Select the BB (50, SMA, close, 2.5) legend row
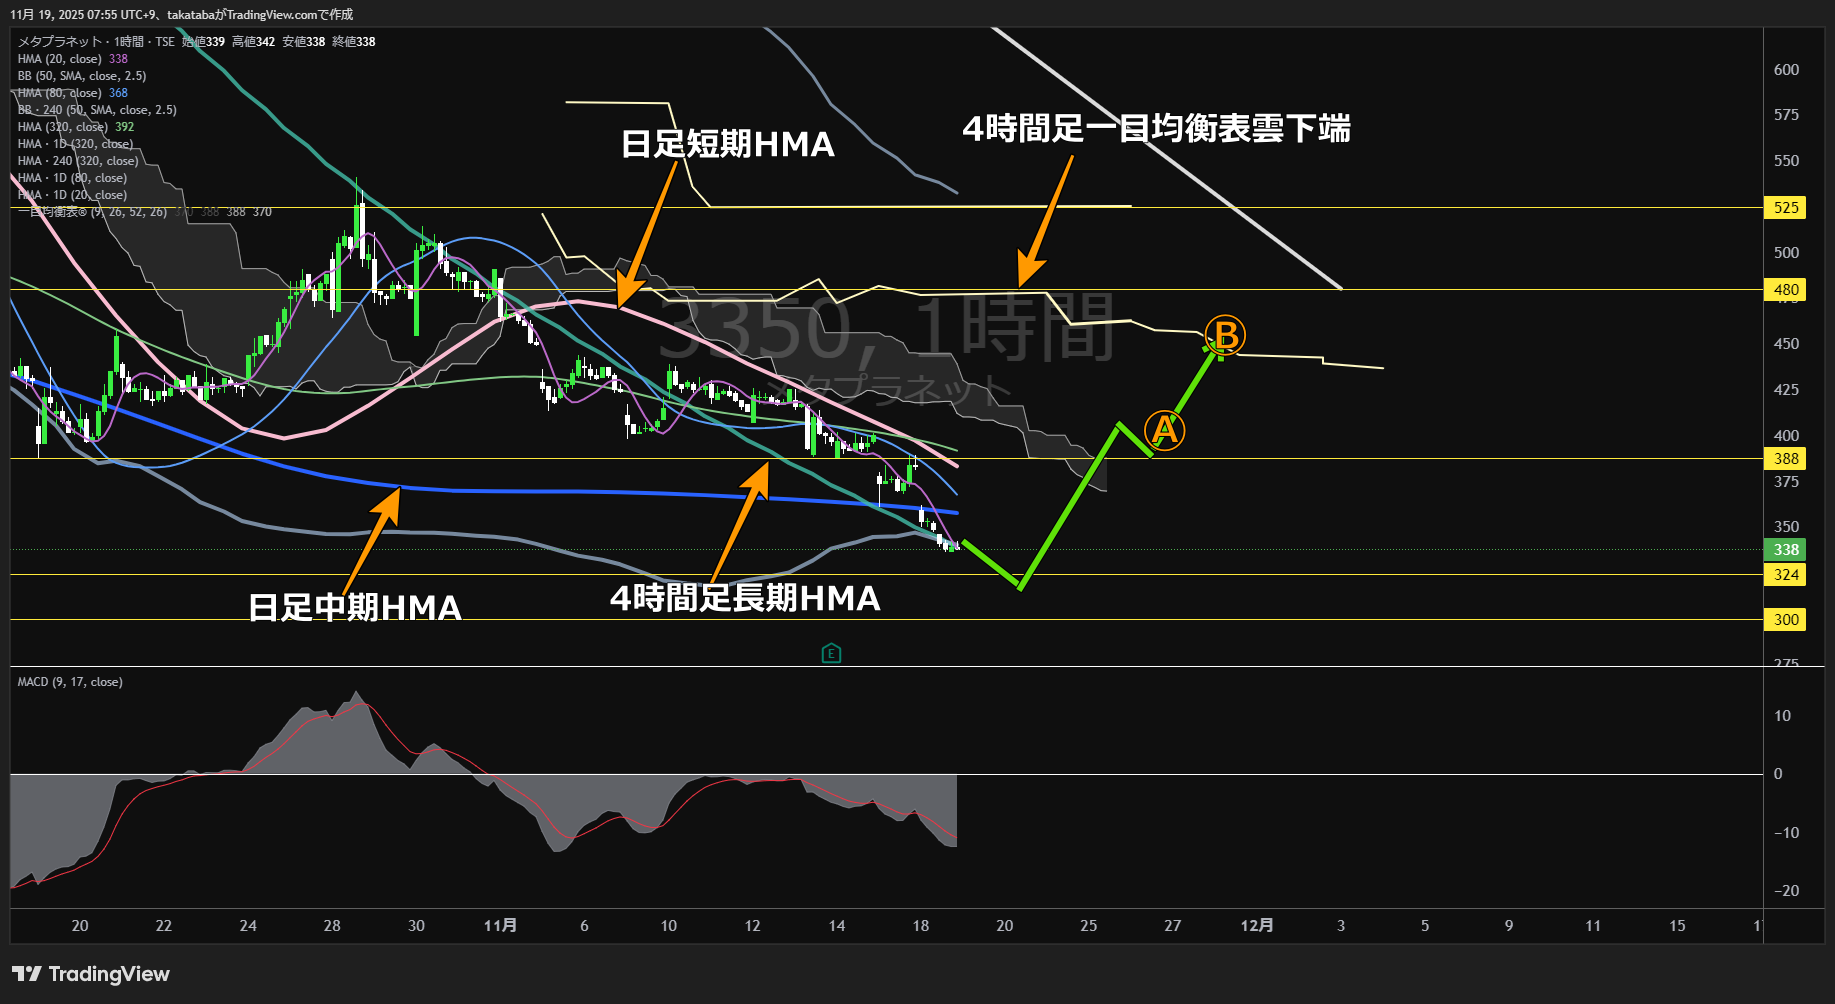1835x1004 pixels. [82, 76]
